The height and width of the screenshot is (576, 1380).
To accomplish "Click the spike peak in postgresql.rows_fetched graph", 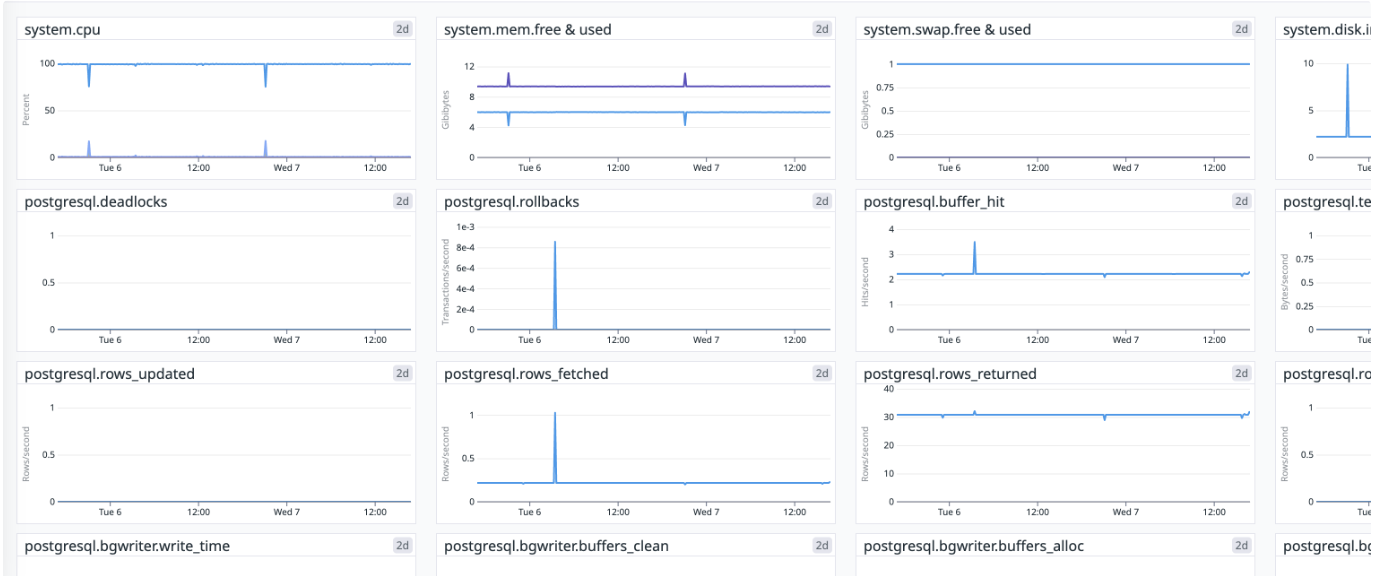I will click(x=555, y=414).
